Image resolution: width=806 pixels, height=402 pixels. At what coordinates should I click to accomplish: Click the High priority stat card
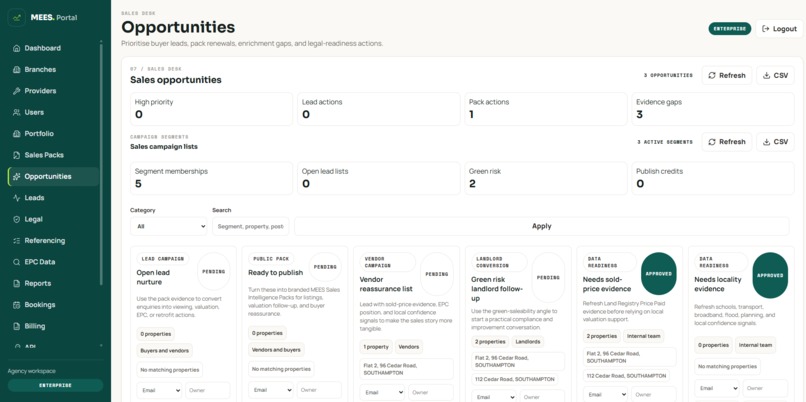click(211, 109)
